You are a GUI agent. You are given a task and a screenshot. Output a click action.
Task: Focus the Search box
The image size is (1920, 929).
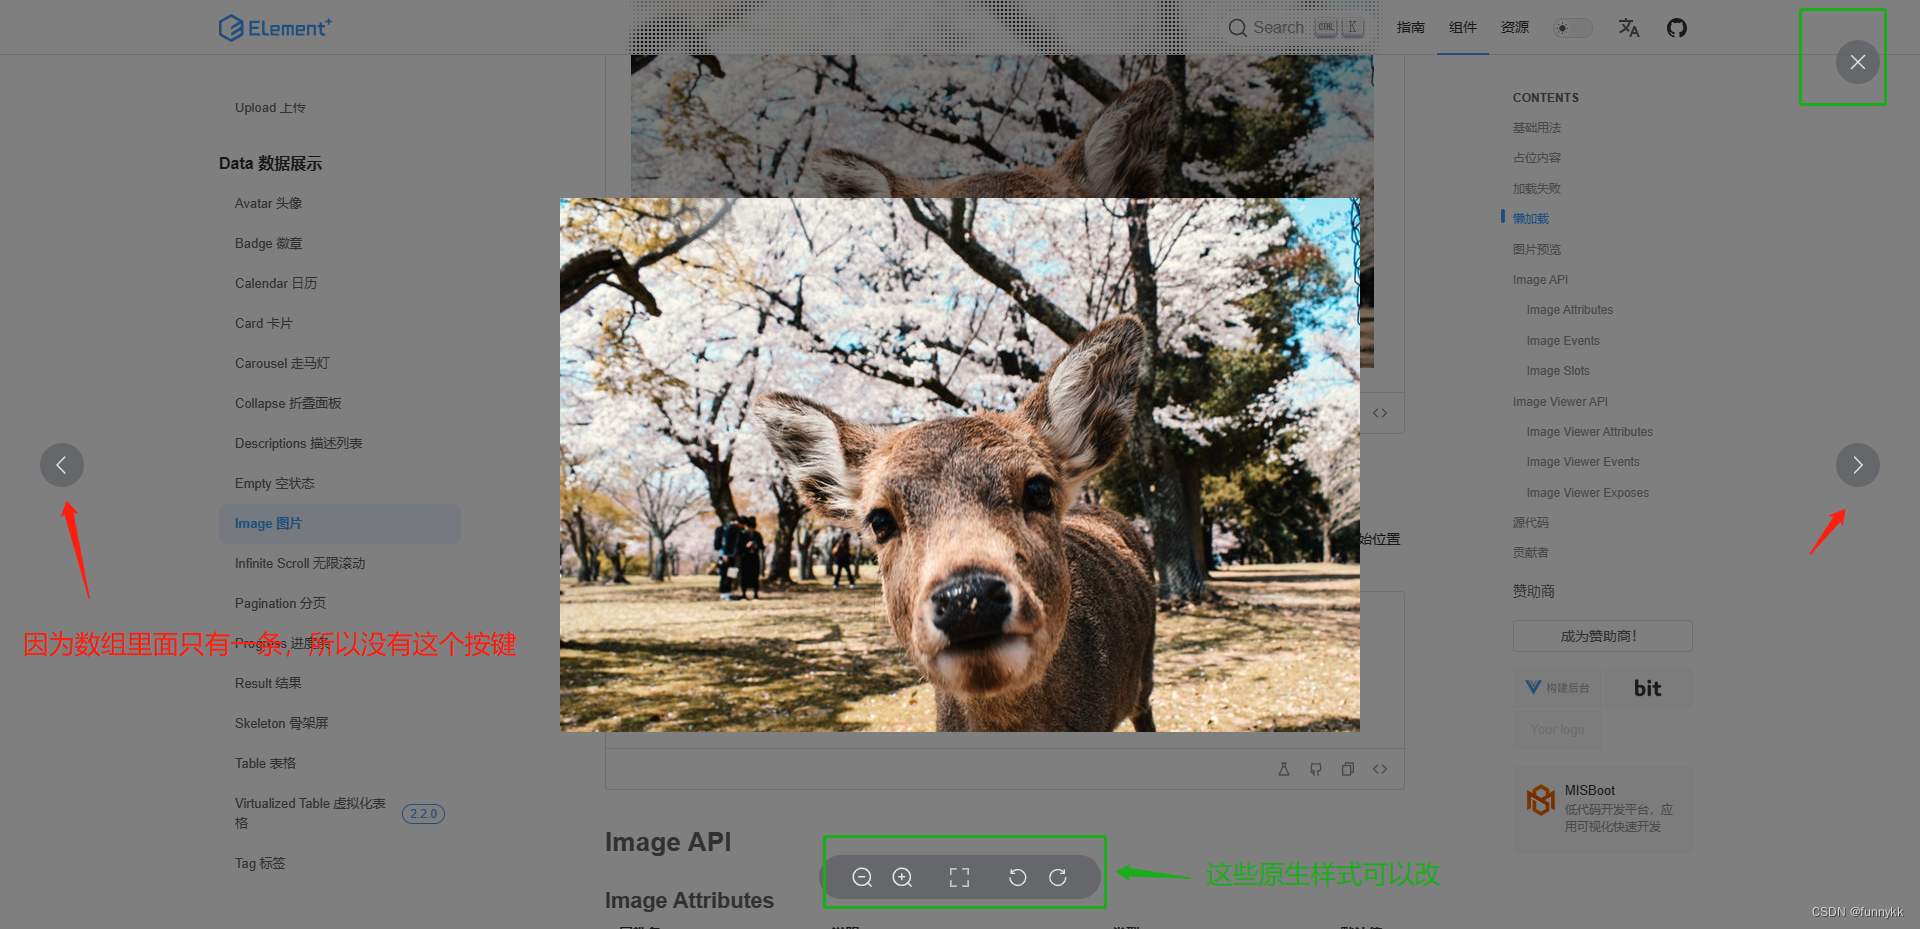1296,28
